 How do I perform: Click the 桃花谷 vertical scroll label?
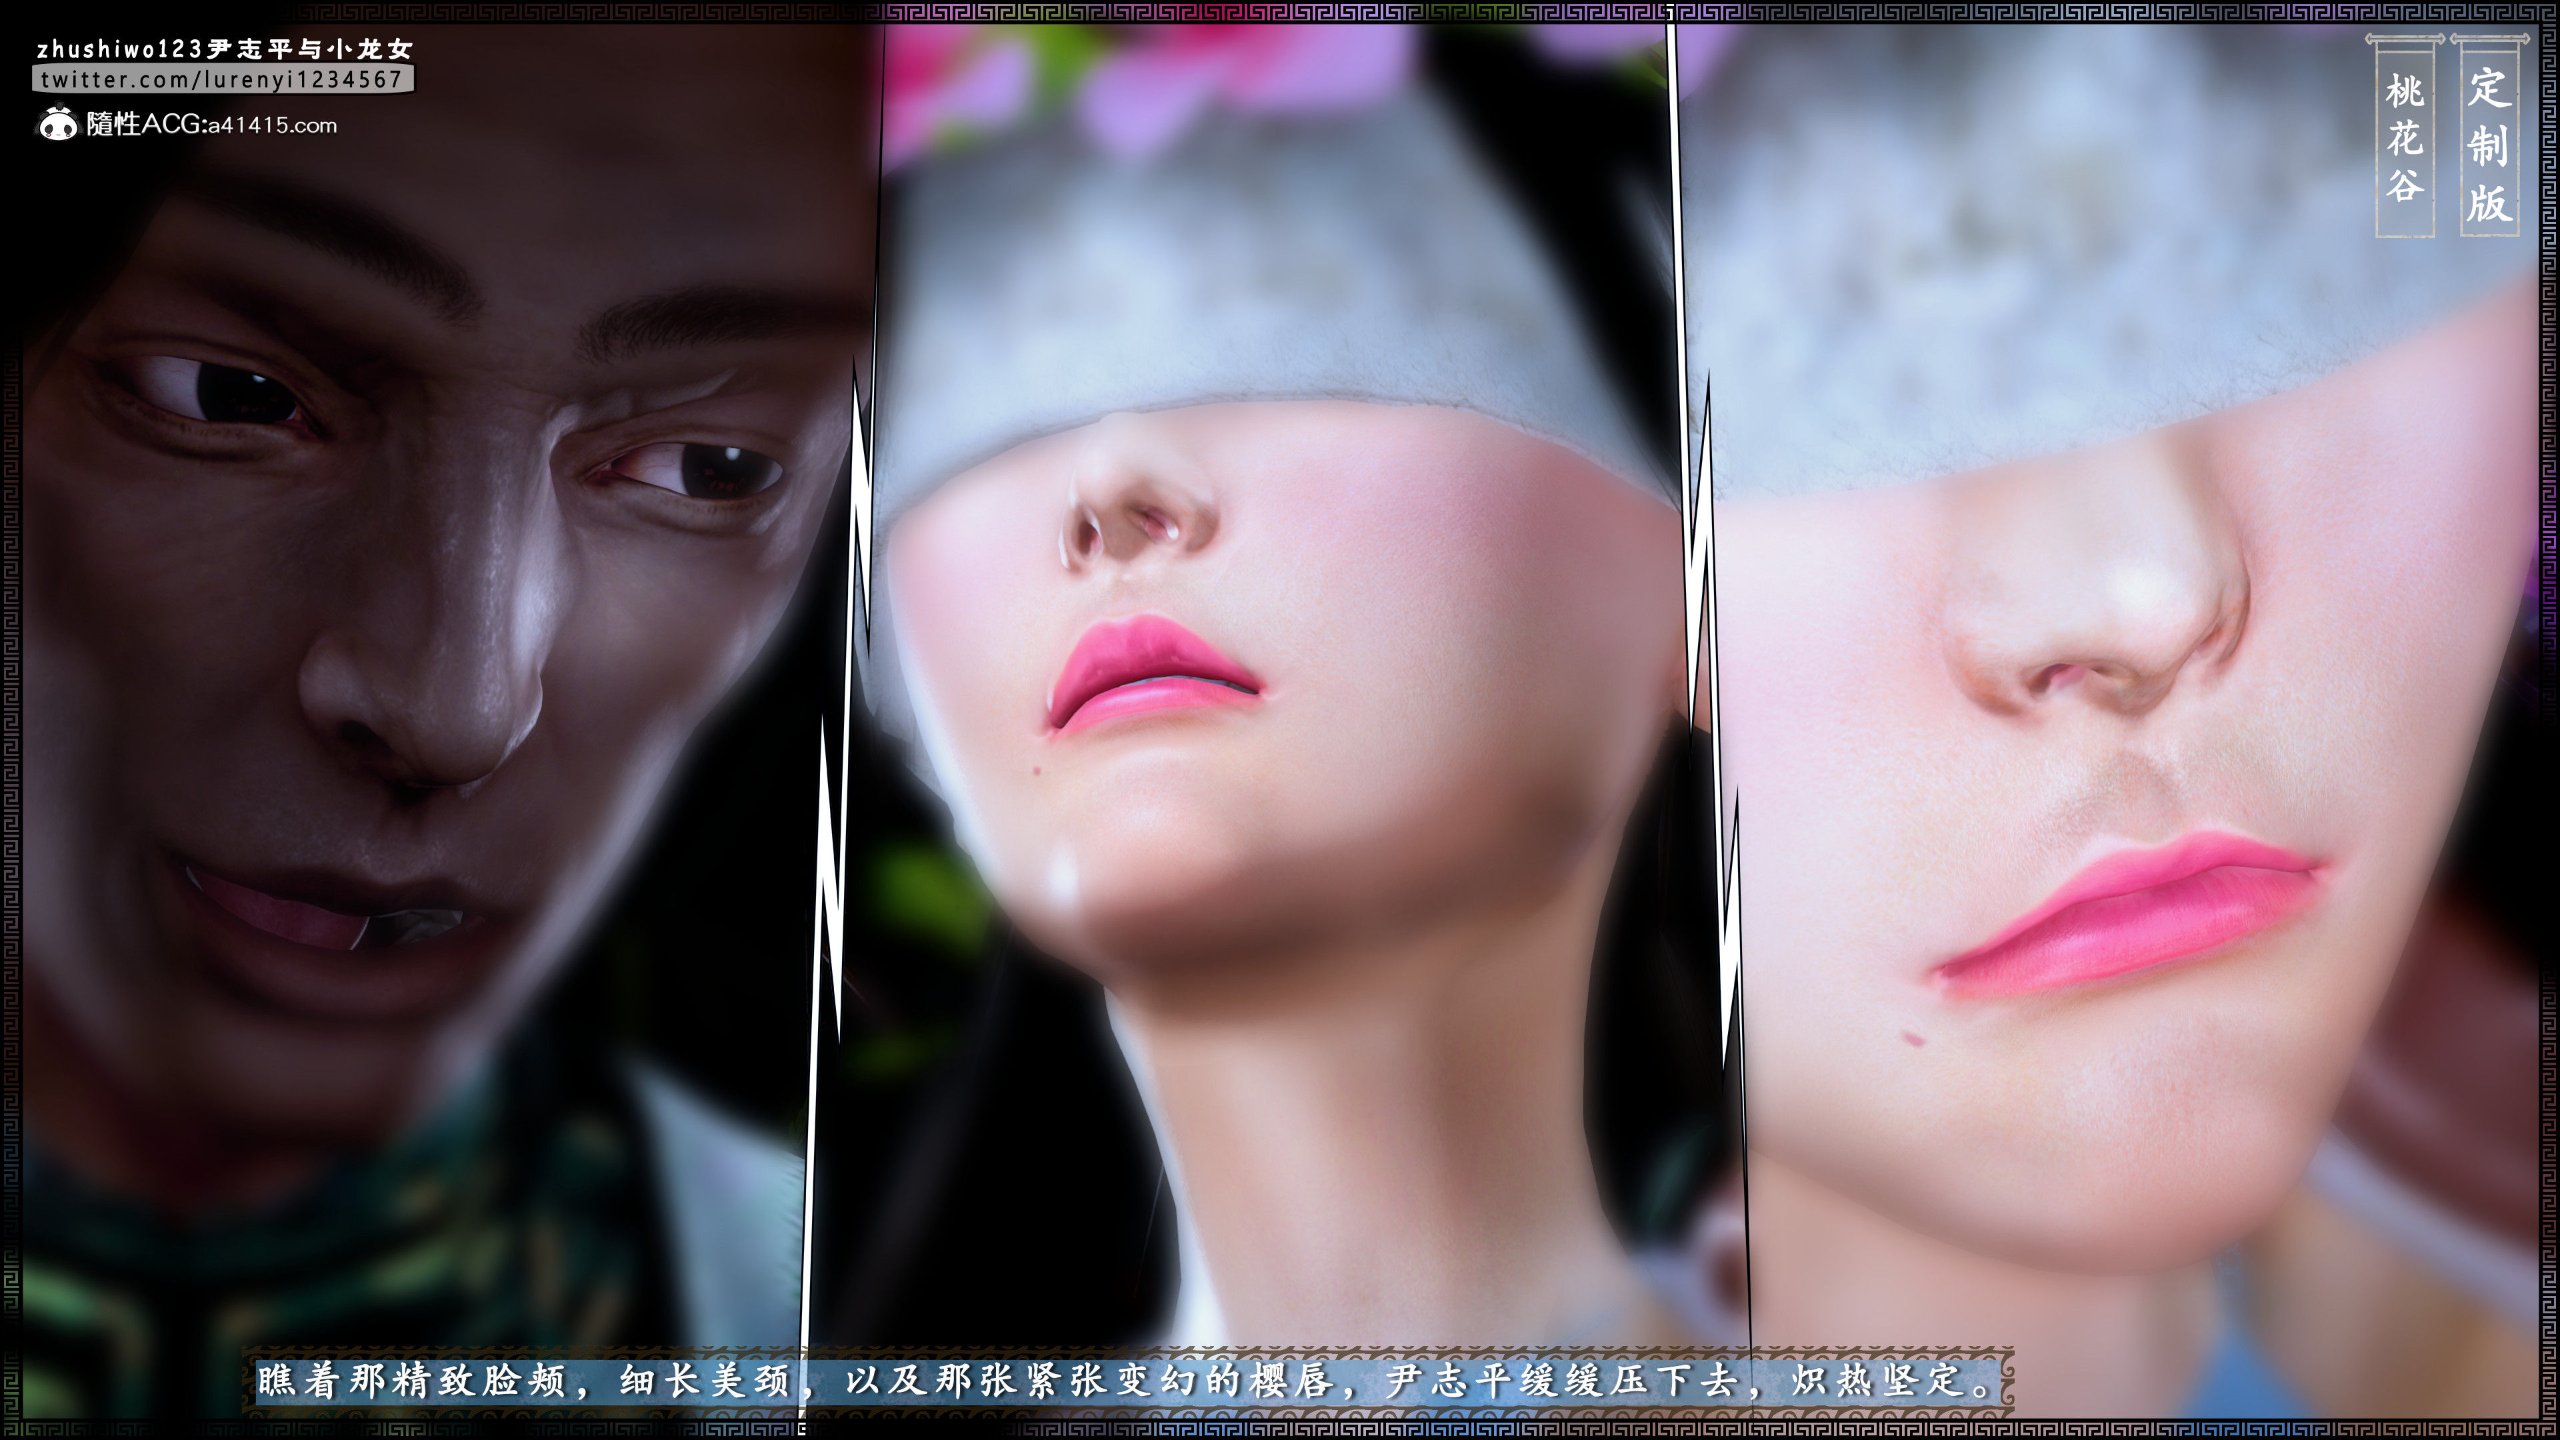[2405, 137]
